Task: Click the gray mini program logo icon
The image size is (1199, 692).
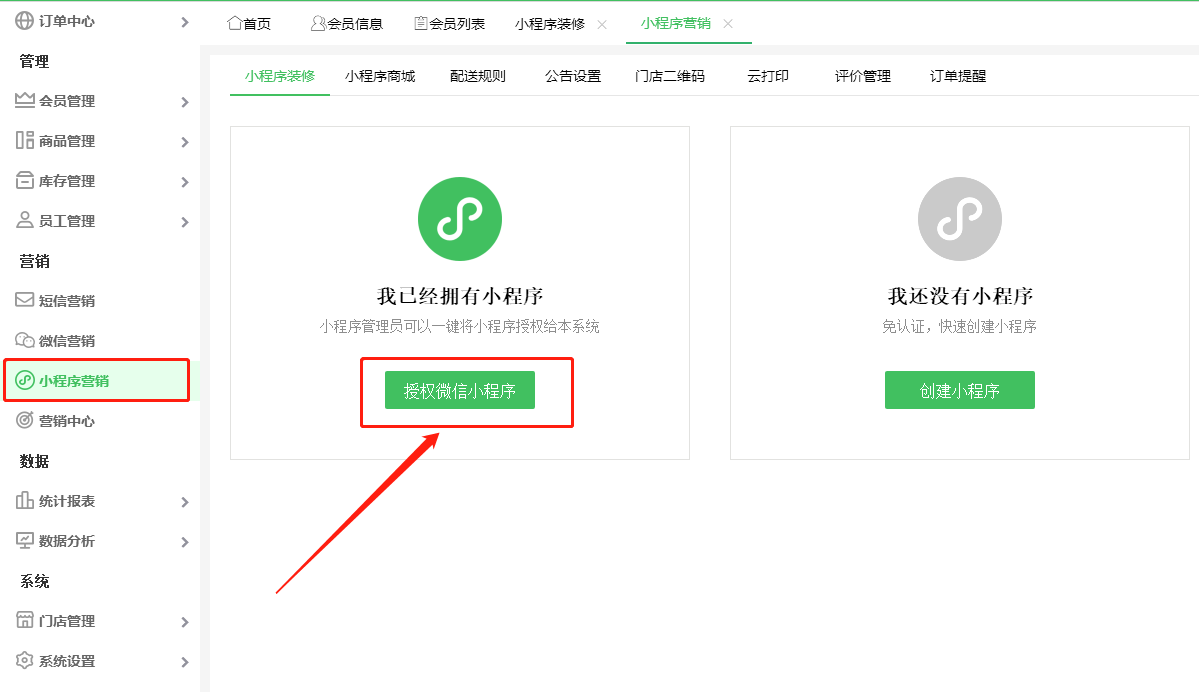Action: (x=959, y=219)
